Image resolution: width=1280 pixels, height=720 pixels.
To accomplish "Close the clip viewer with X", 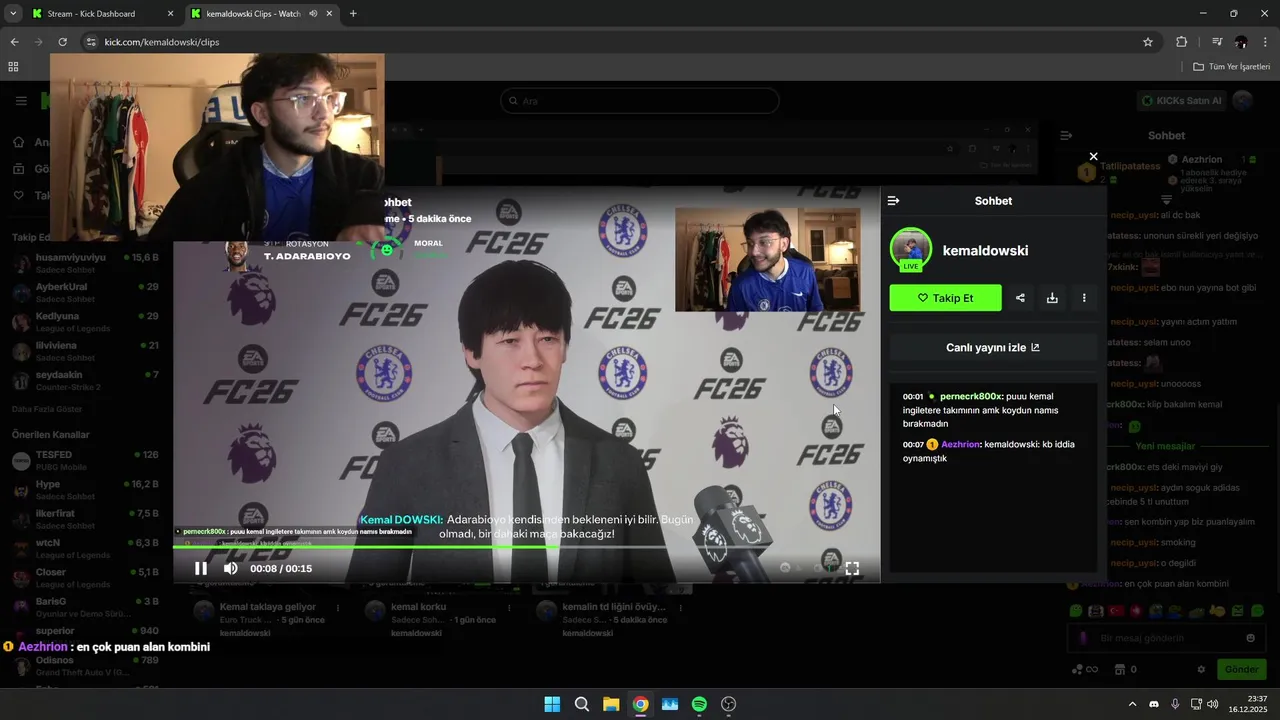I will tap(1093, 156).
